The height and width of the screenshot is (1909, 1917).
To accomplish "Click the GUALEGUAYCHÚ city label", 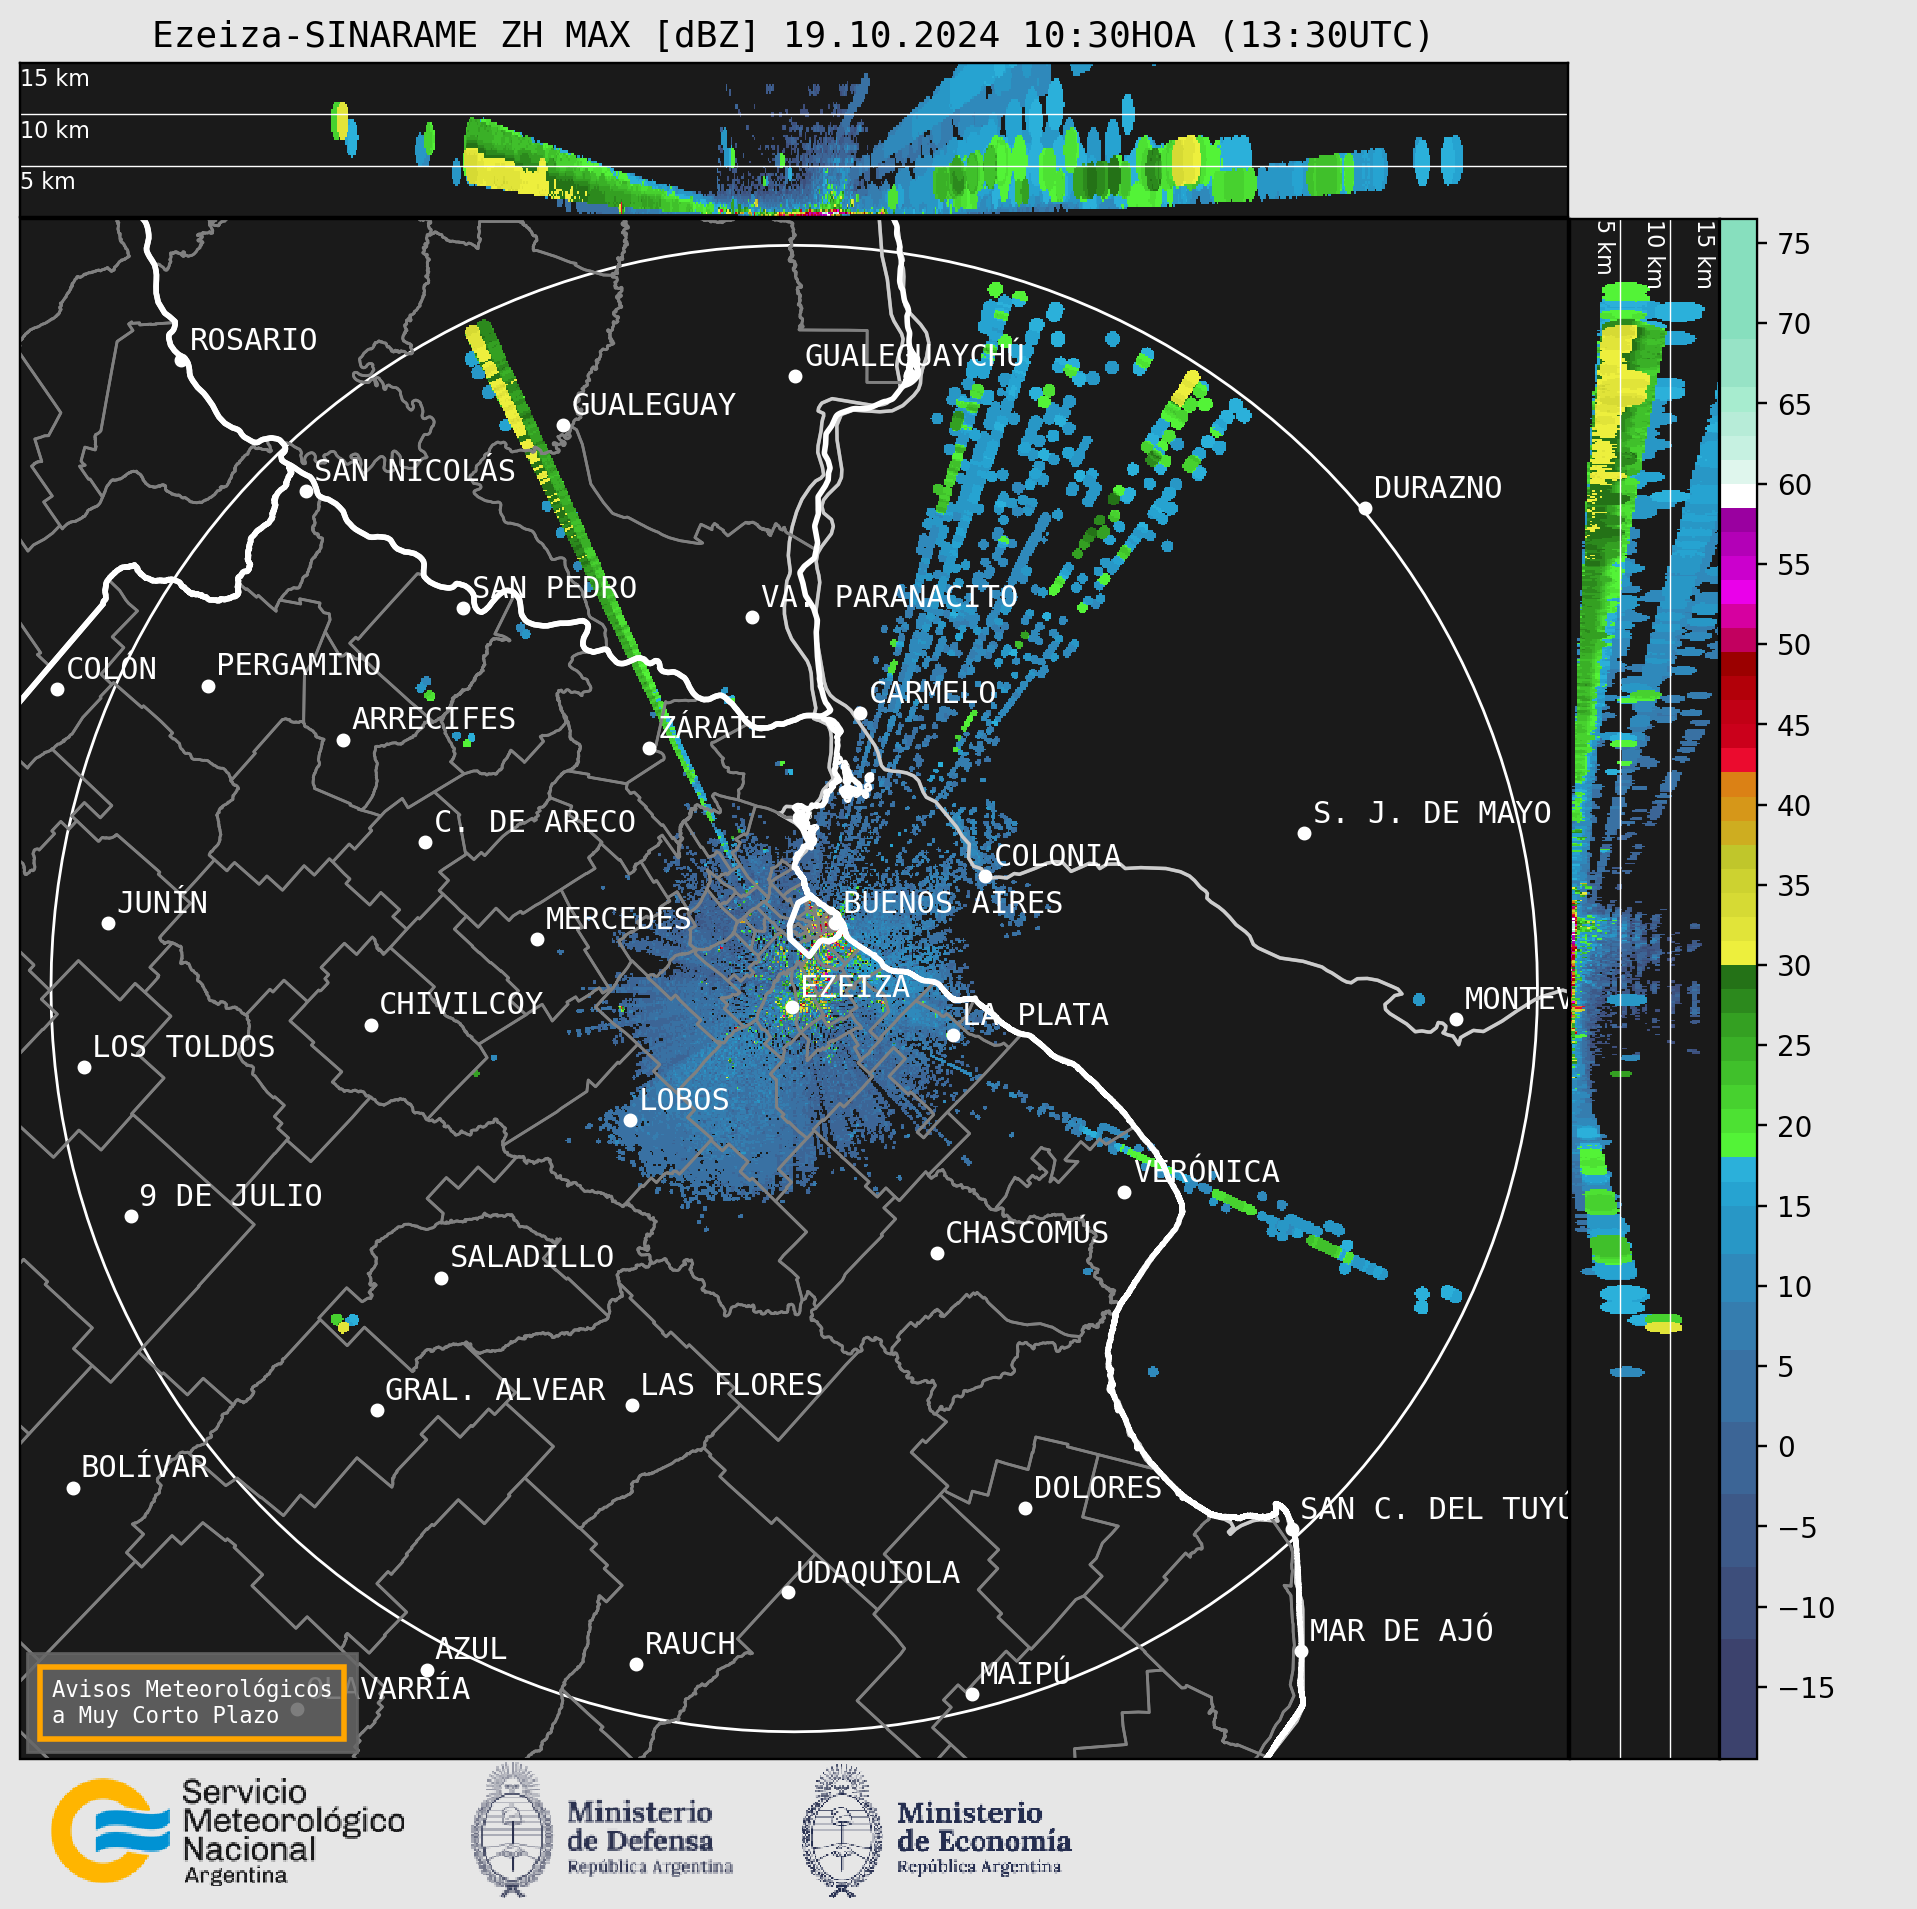I will click(914, 356).
